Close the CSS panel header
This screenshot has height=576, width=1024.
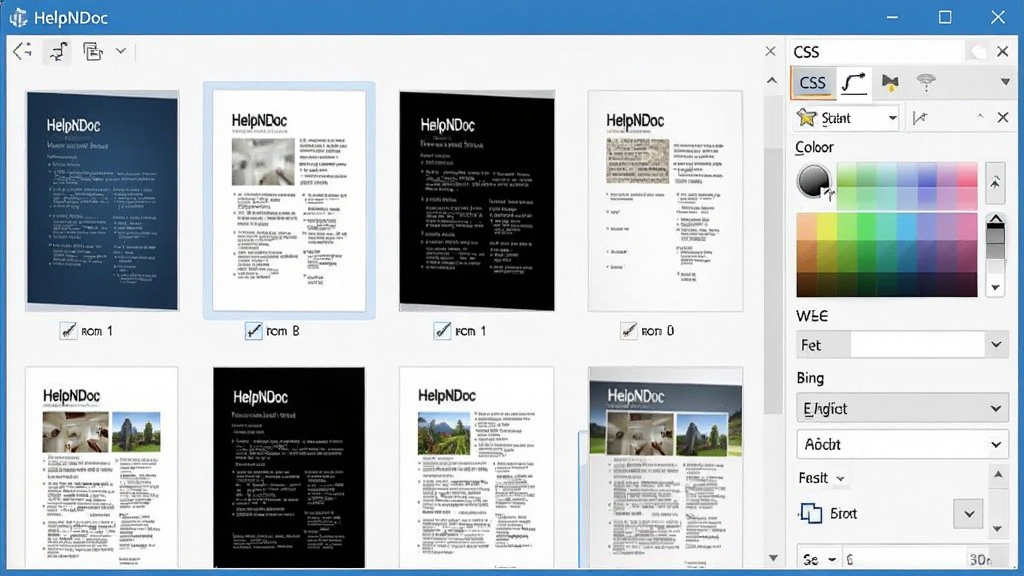[1002, 52]
